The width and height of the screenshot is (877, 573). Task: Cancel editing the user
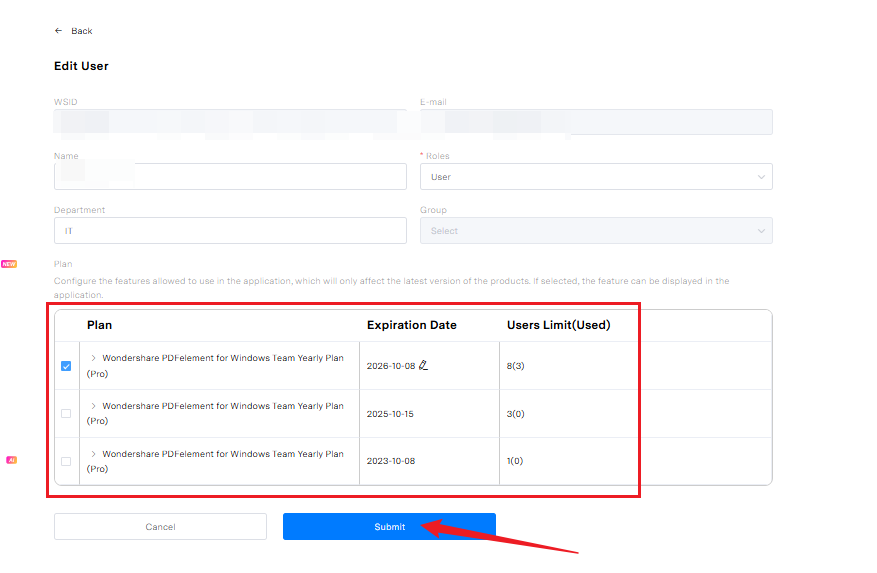(x=161, y=527)
